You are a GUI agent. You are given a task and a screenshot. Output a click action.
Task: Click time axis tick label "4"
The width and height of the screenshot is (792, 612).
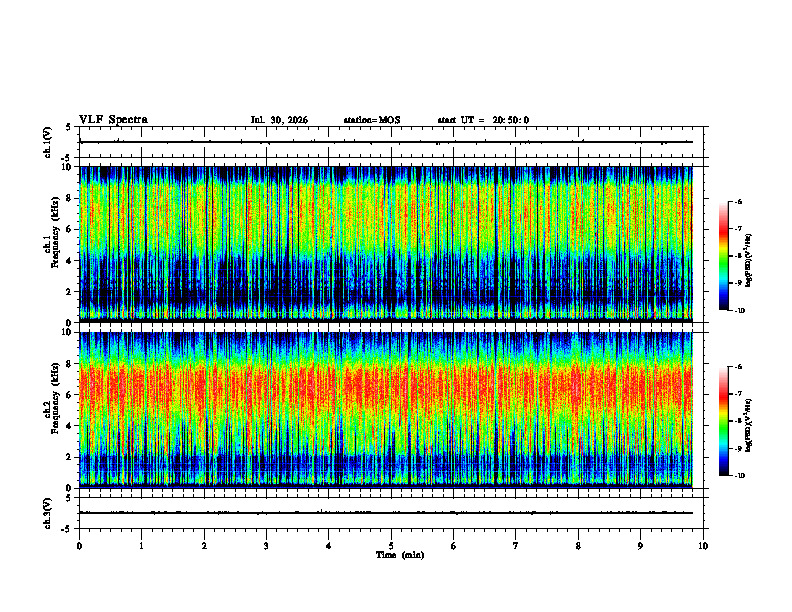pos(329,546)
